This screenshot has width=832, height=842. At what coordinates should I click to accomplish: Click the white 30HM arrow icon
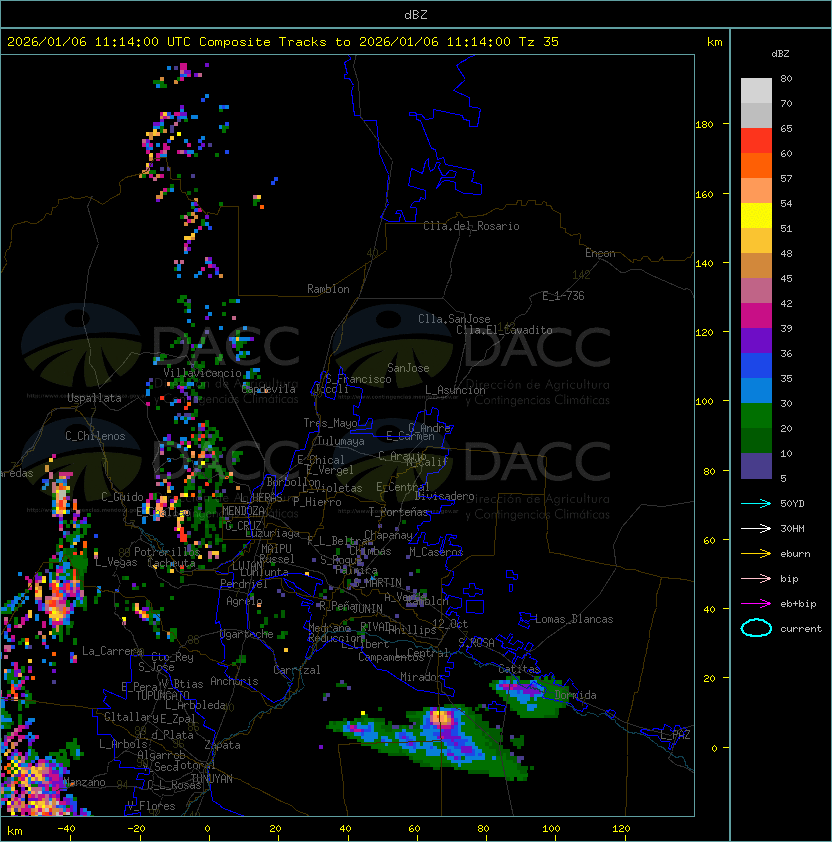pyautogui.click(x=756, y=528)
